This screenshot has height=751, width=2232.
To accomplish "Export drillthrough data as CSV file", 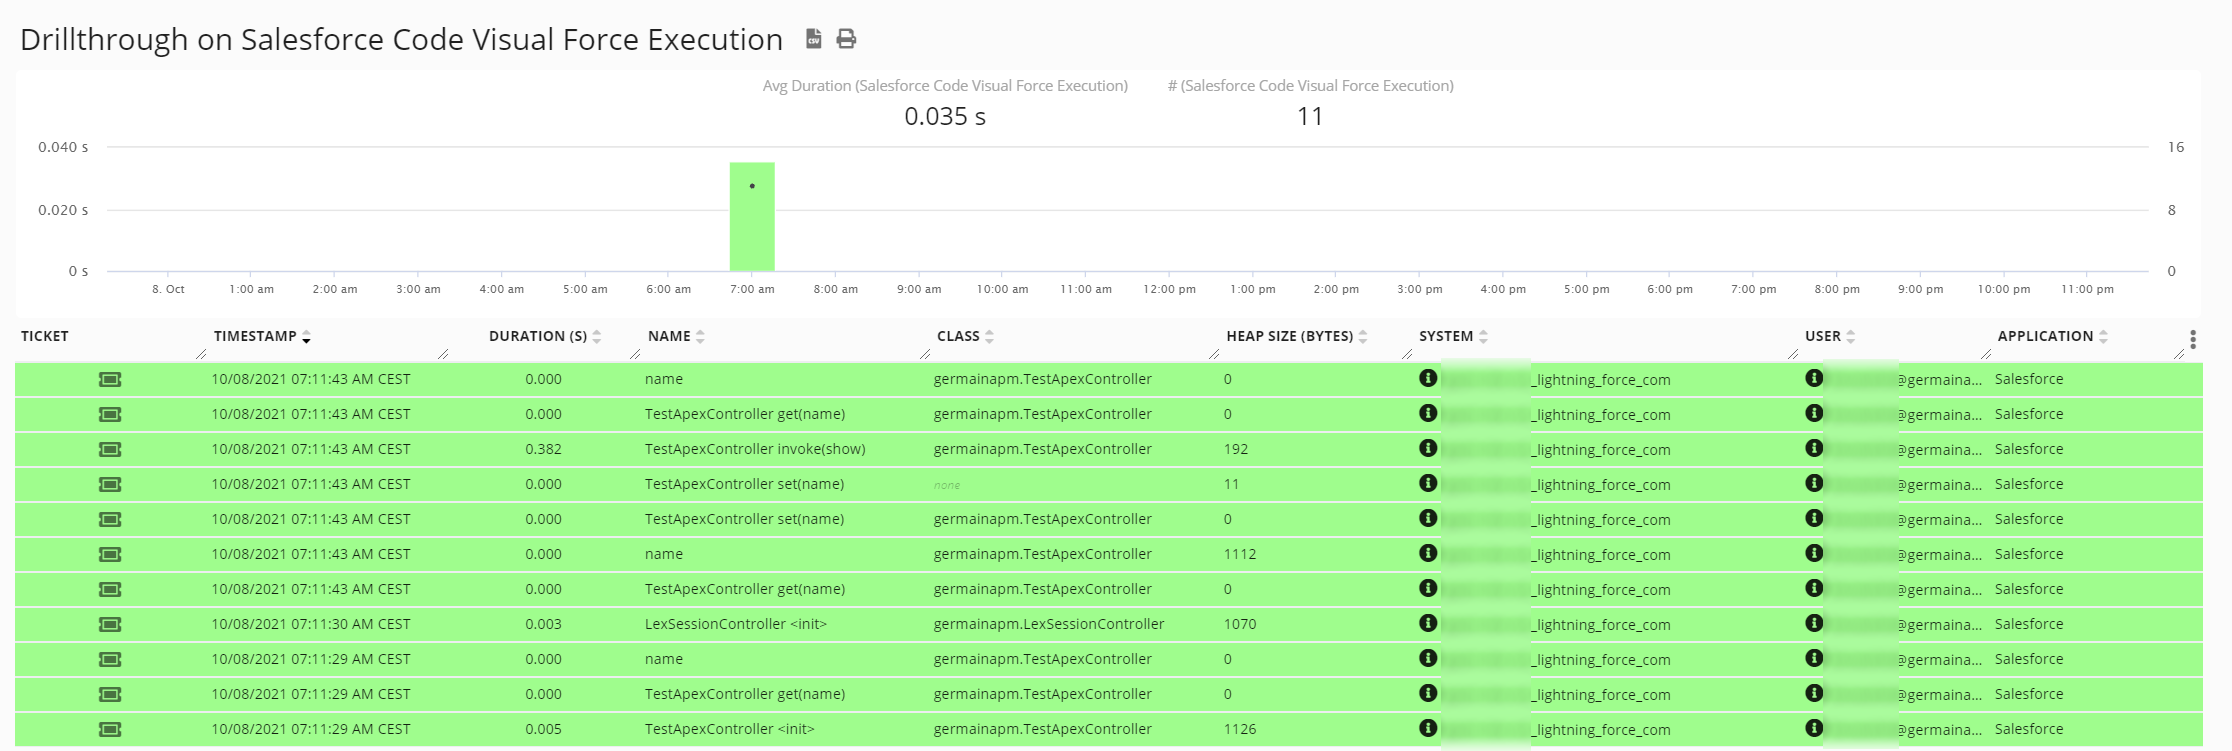I will tap(814, 39).
